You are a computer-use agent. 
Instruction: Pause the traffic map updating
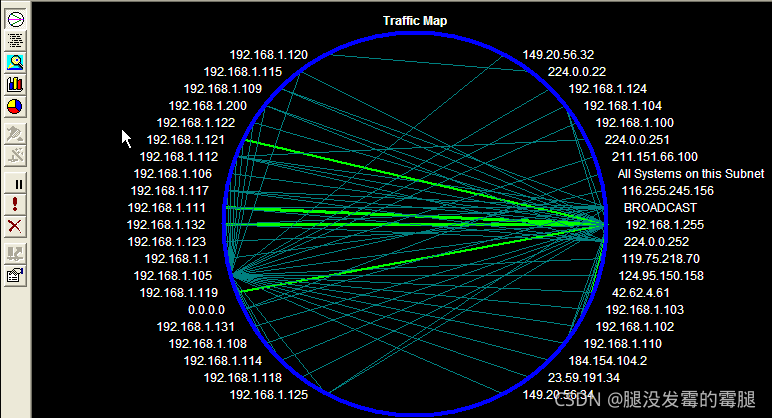click(15, 184)
